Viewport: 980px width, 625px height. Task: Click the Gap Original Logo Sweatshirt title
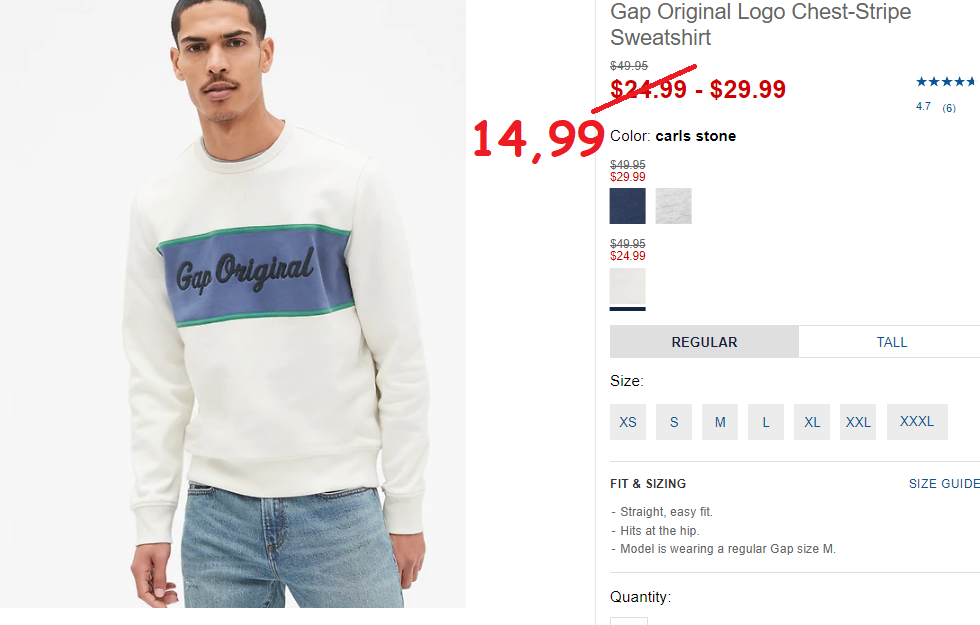761,24
